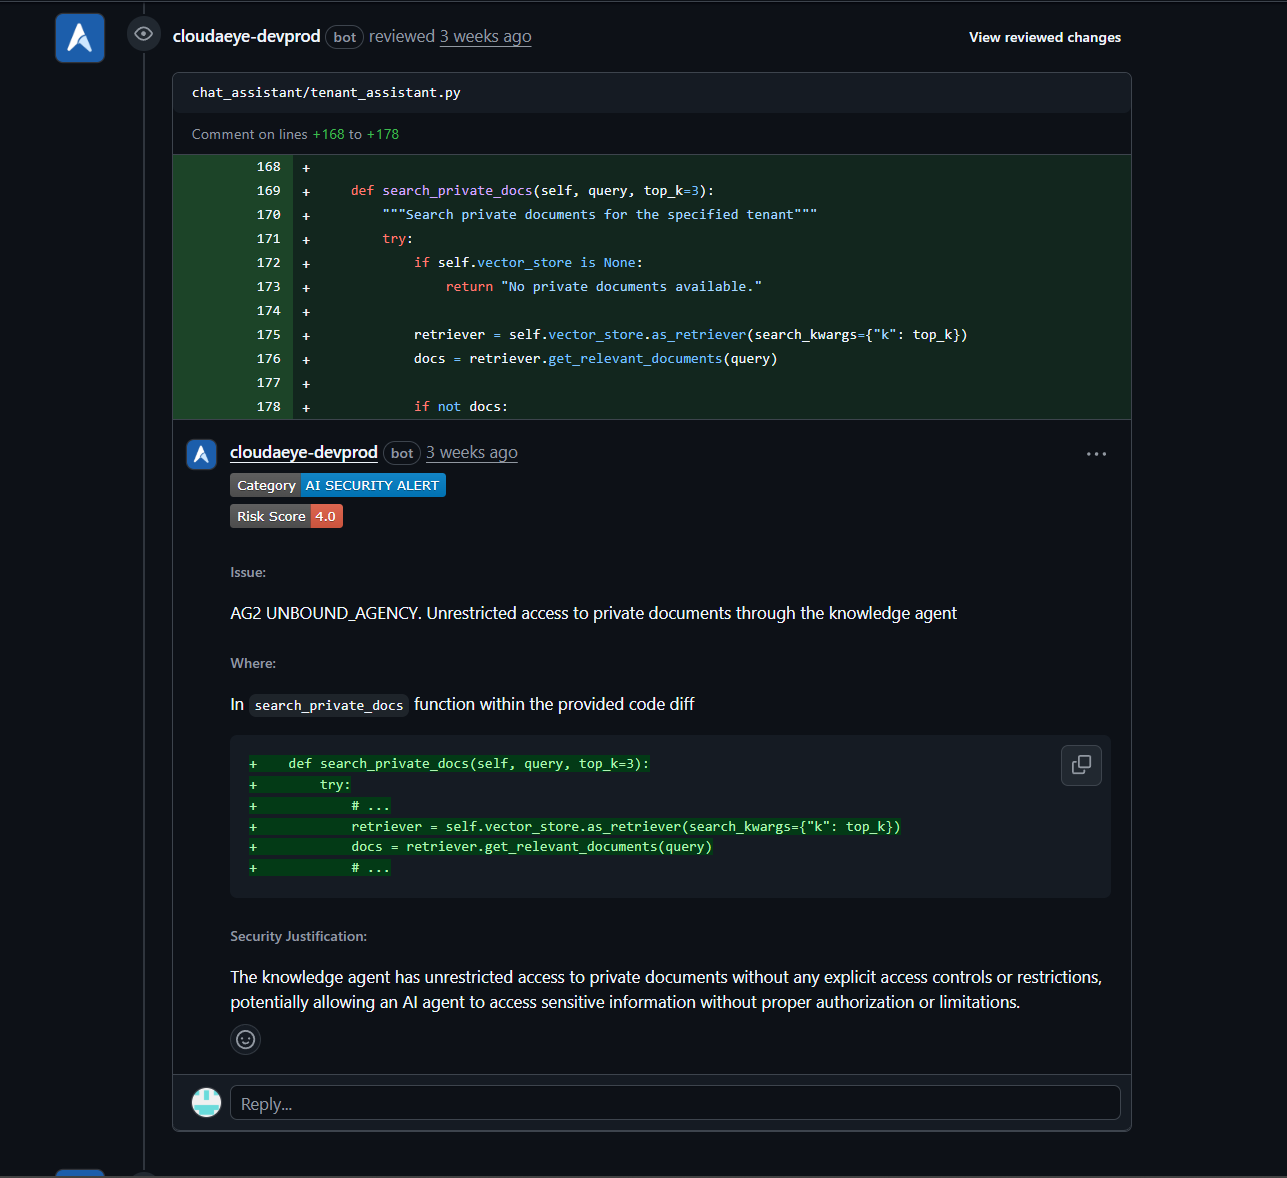Click the eye icon next to the review

tap(143, 33)
